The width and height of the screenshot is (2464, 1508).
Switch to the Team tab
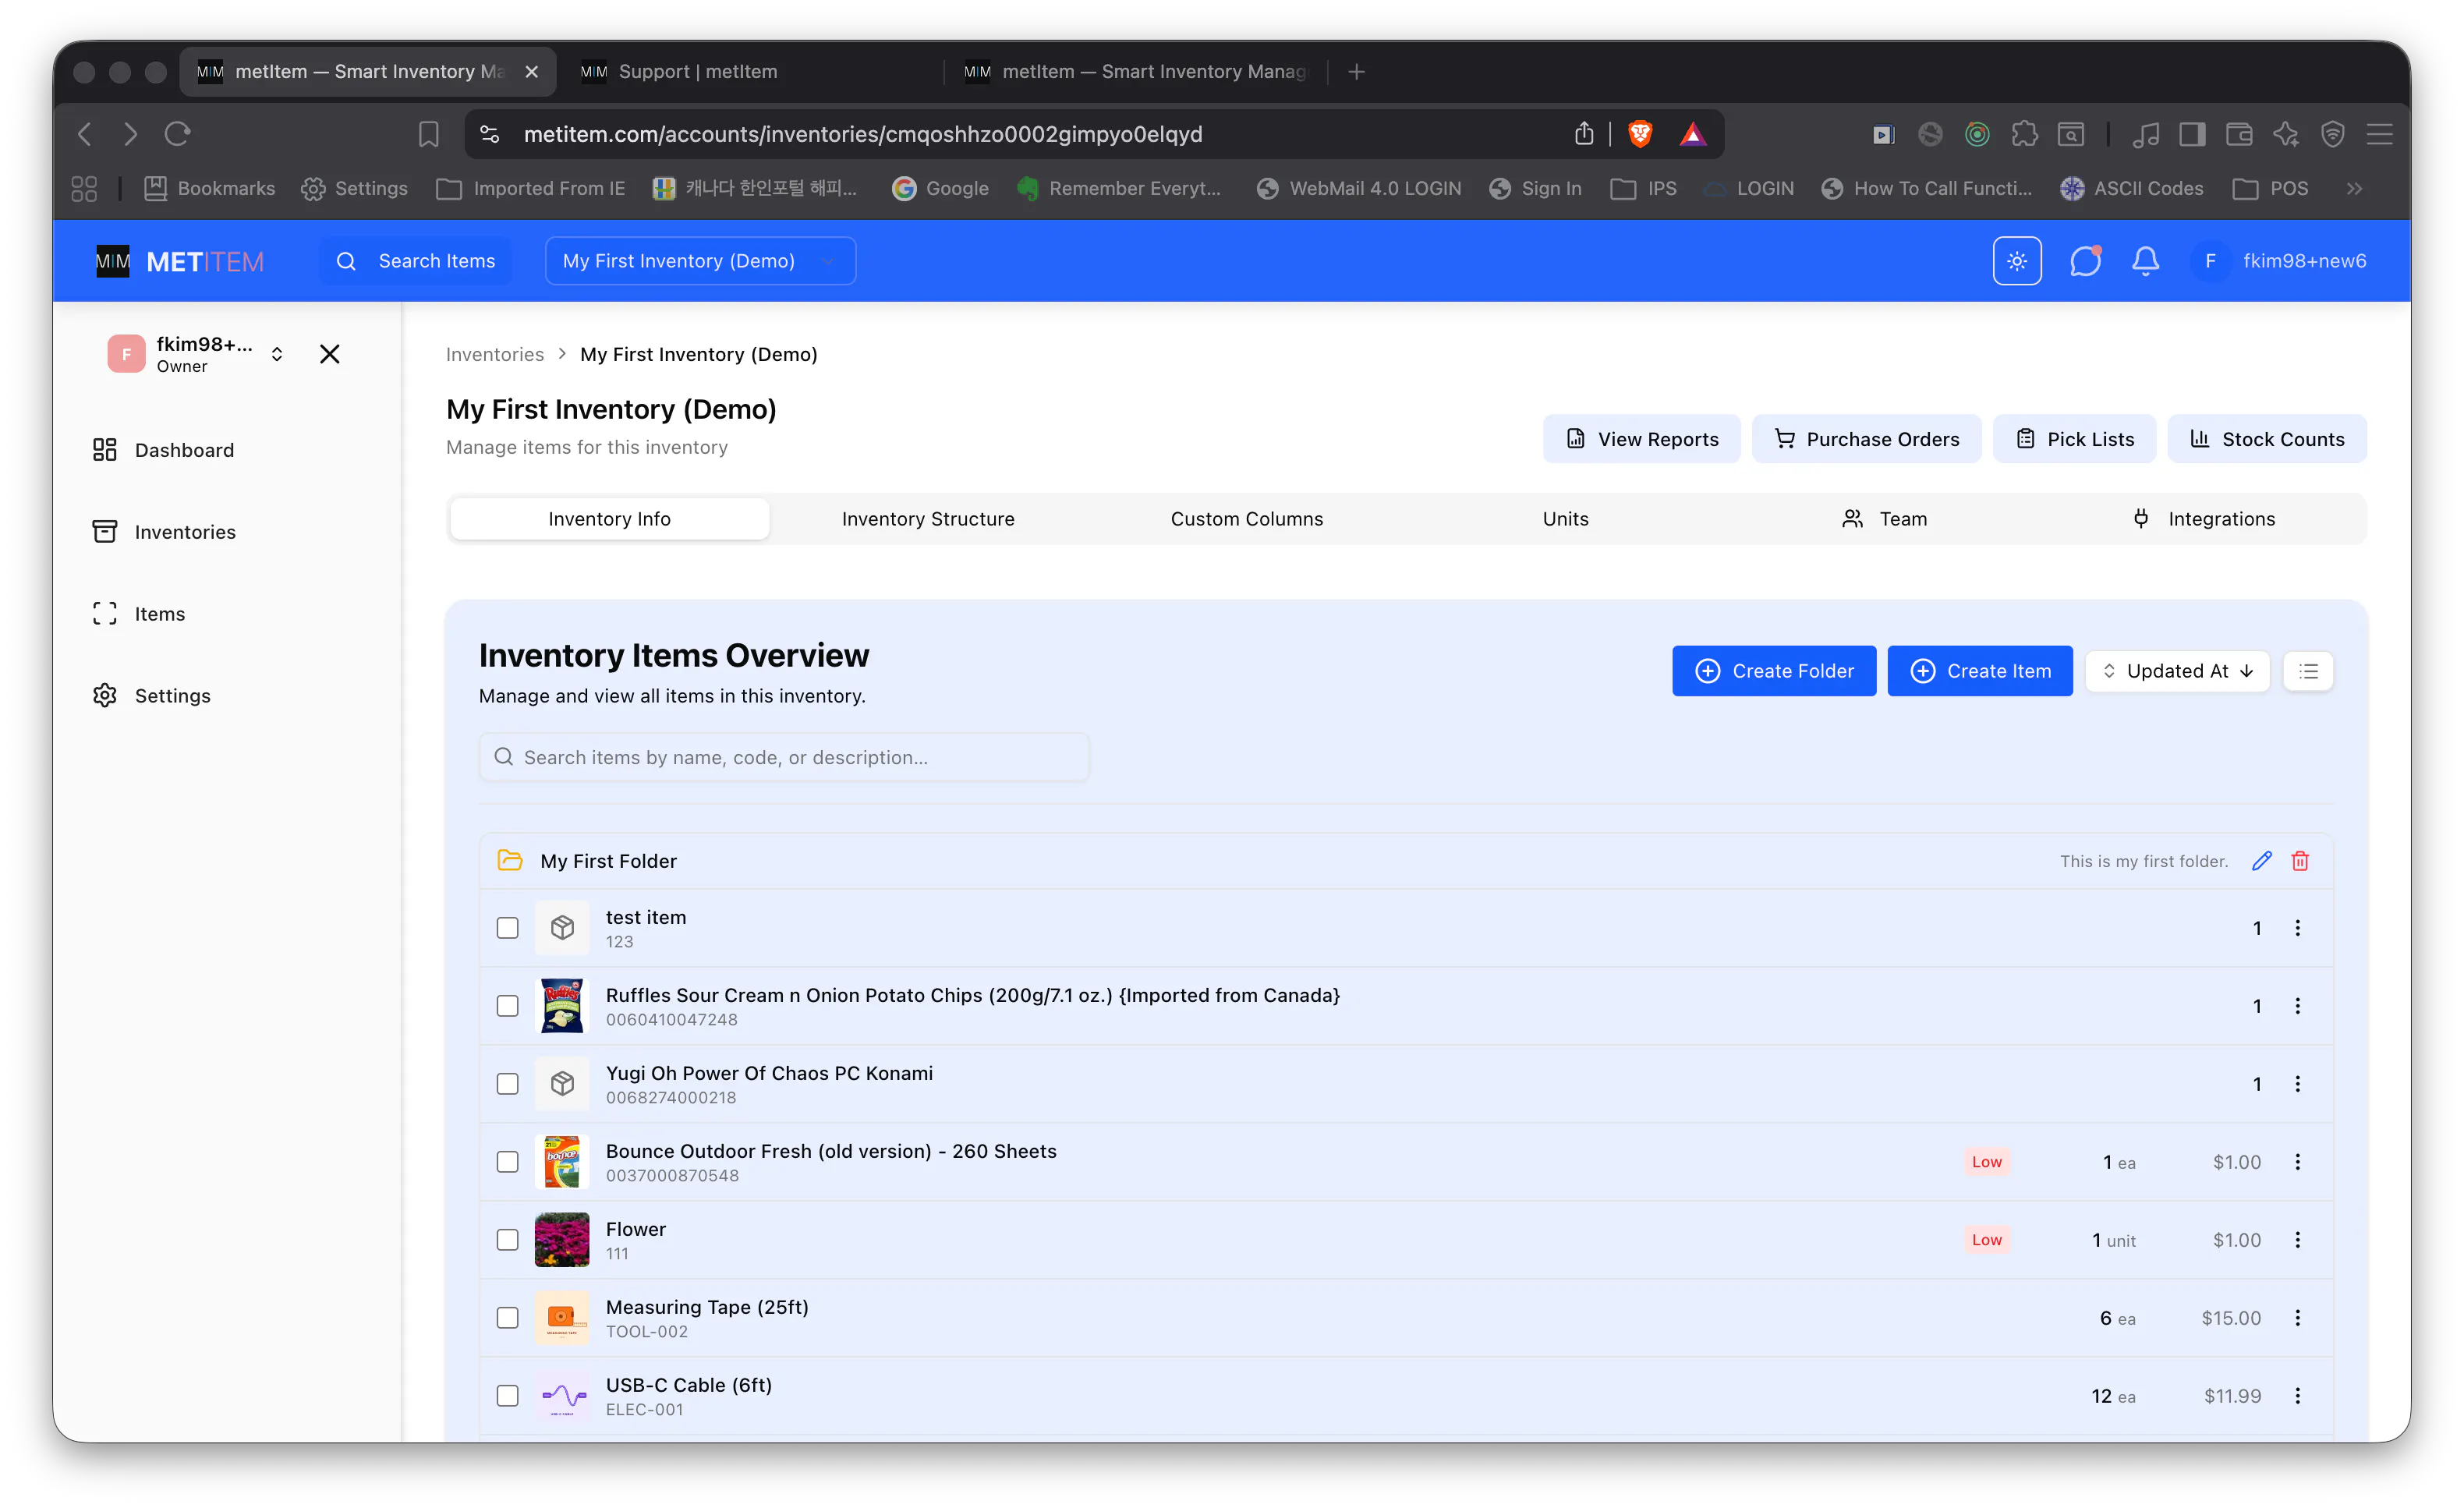(1884, 519)
